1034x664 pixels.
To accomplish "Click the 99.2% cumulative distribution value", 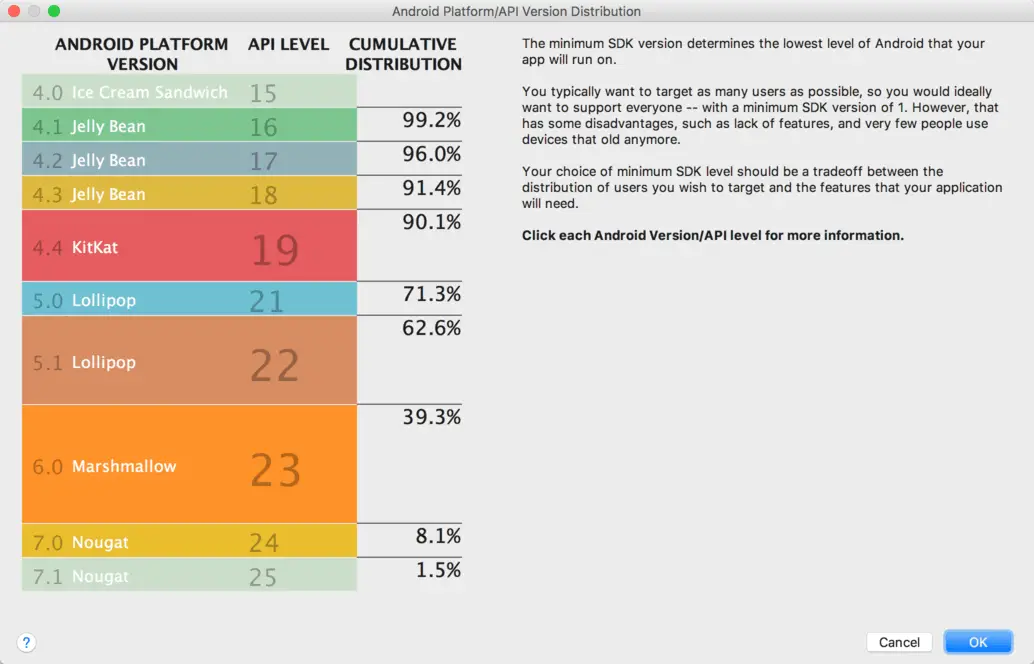I will [431, 121].
